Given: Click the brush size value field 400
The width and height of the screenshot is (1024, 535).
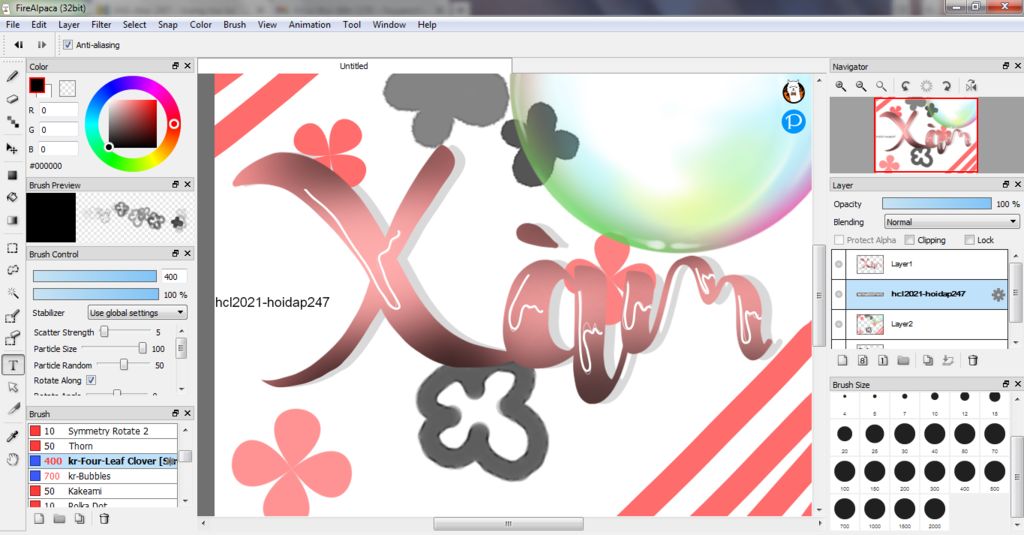Looking at the screenshot, I should coord(174,277).
